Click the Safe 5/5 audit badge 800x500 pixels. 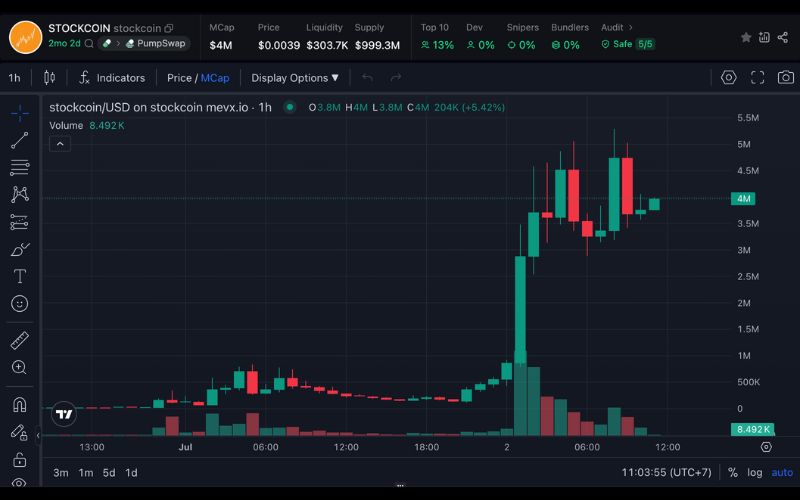point(628,44)
